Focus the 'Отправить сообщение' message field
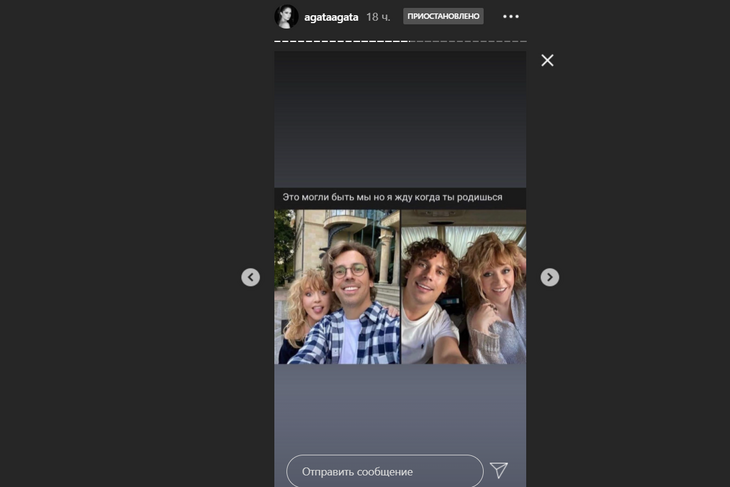This screenshot has width=730, height=487. click(x=384, y=471)
